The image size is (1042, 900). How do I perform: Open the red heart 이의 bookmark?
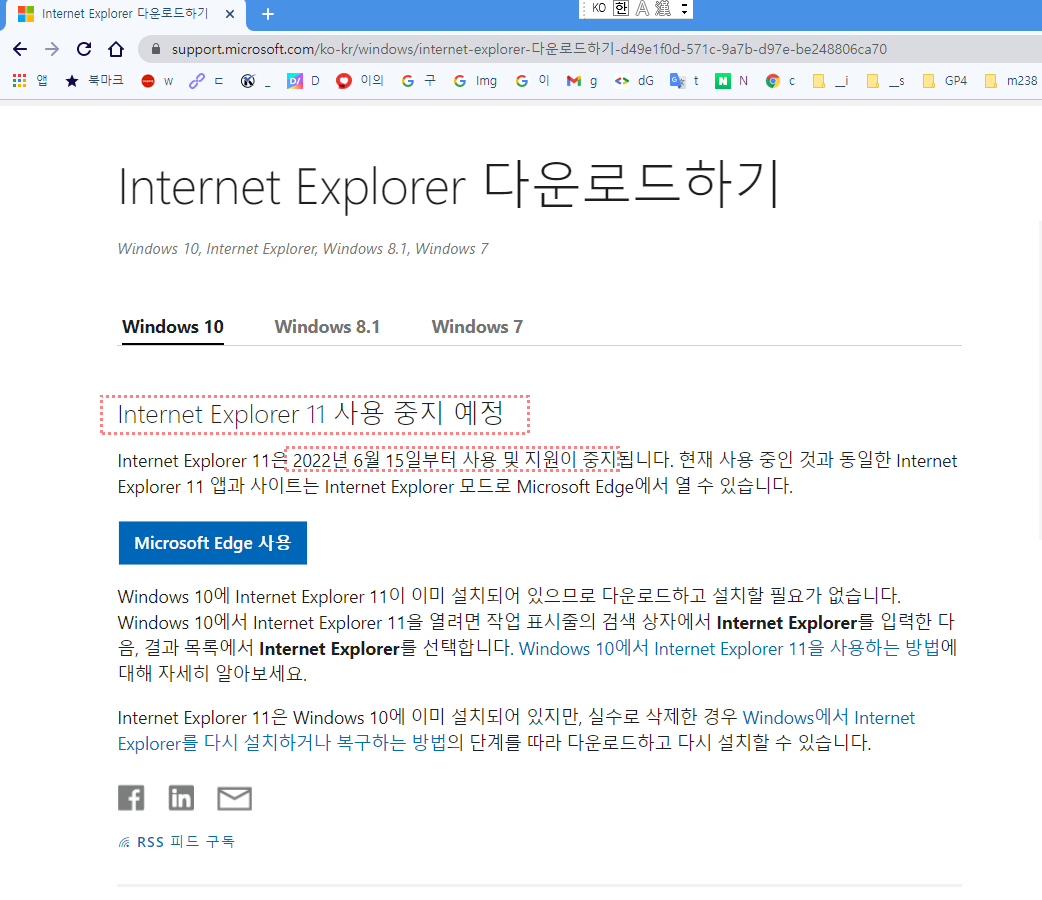(360, 80)
